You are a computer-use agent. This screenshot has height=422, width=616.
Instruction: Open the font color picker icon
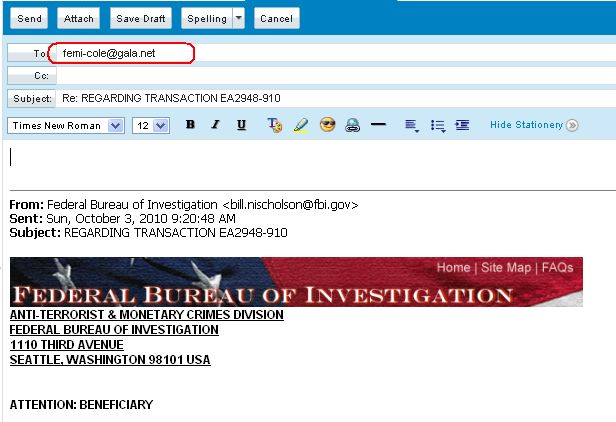tap(275, 125)
